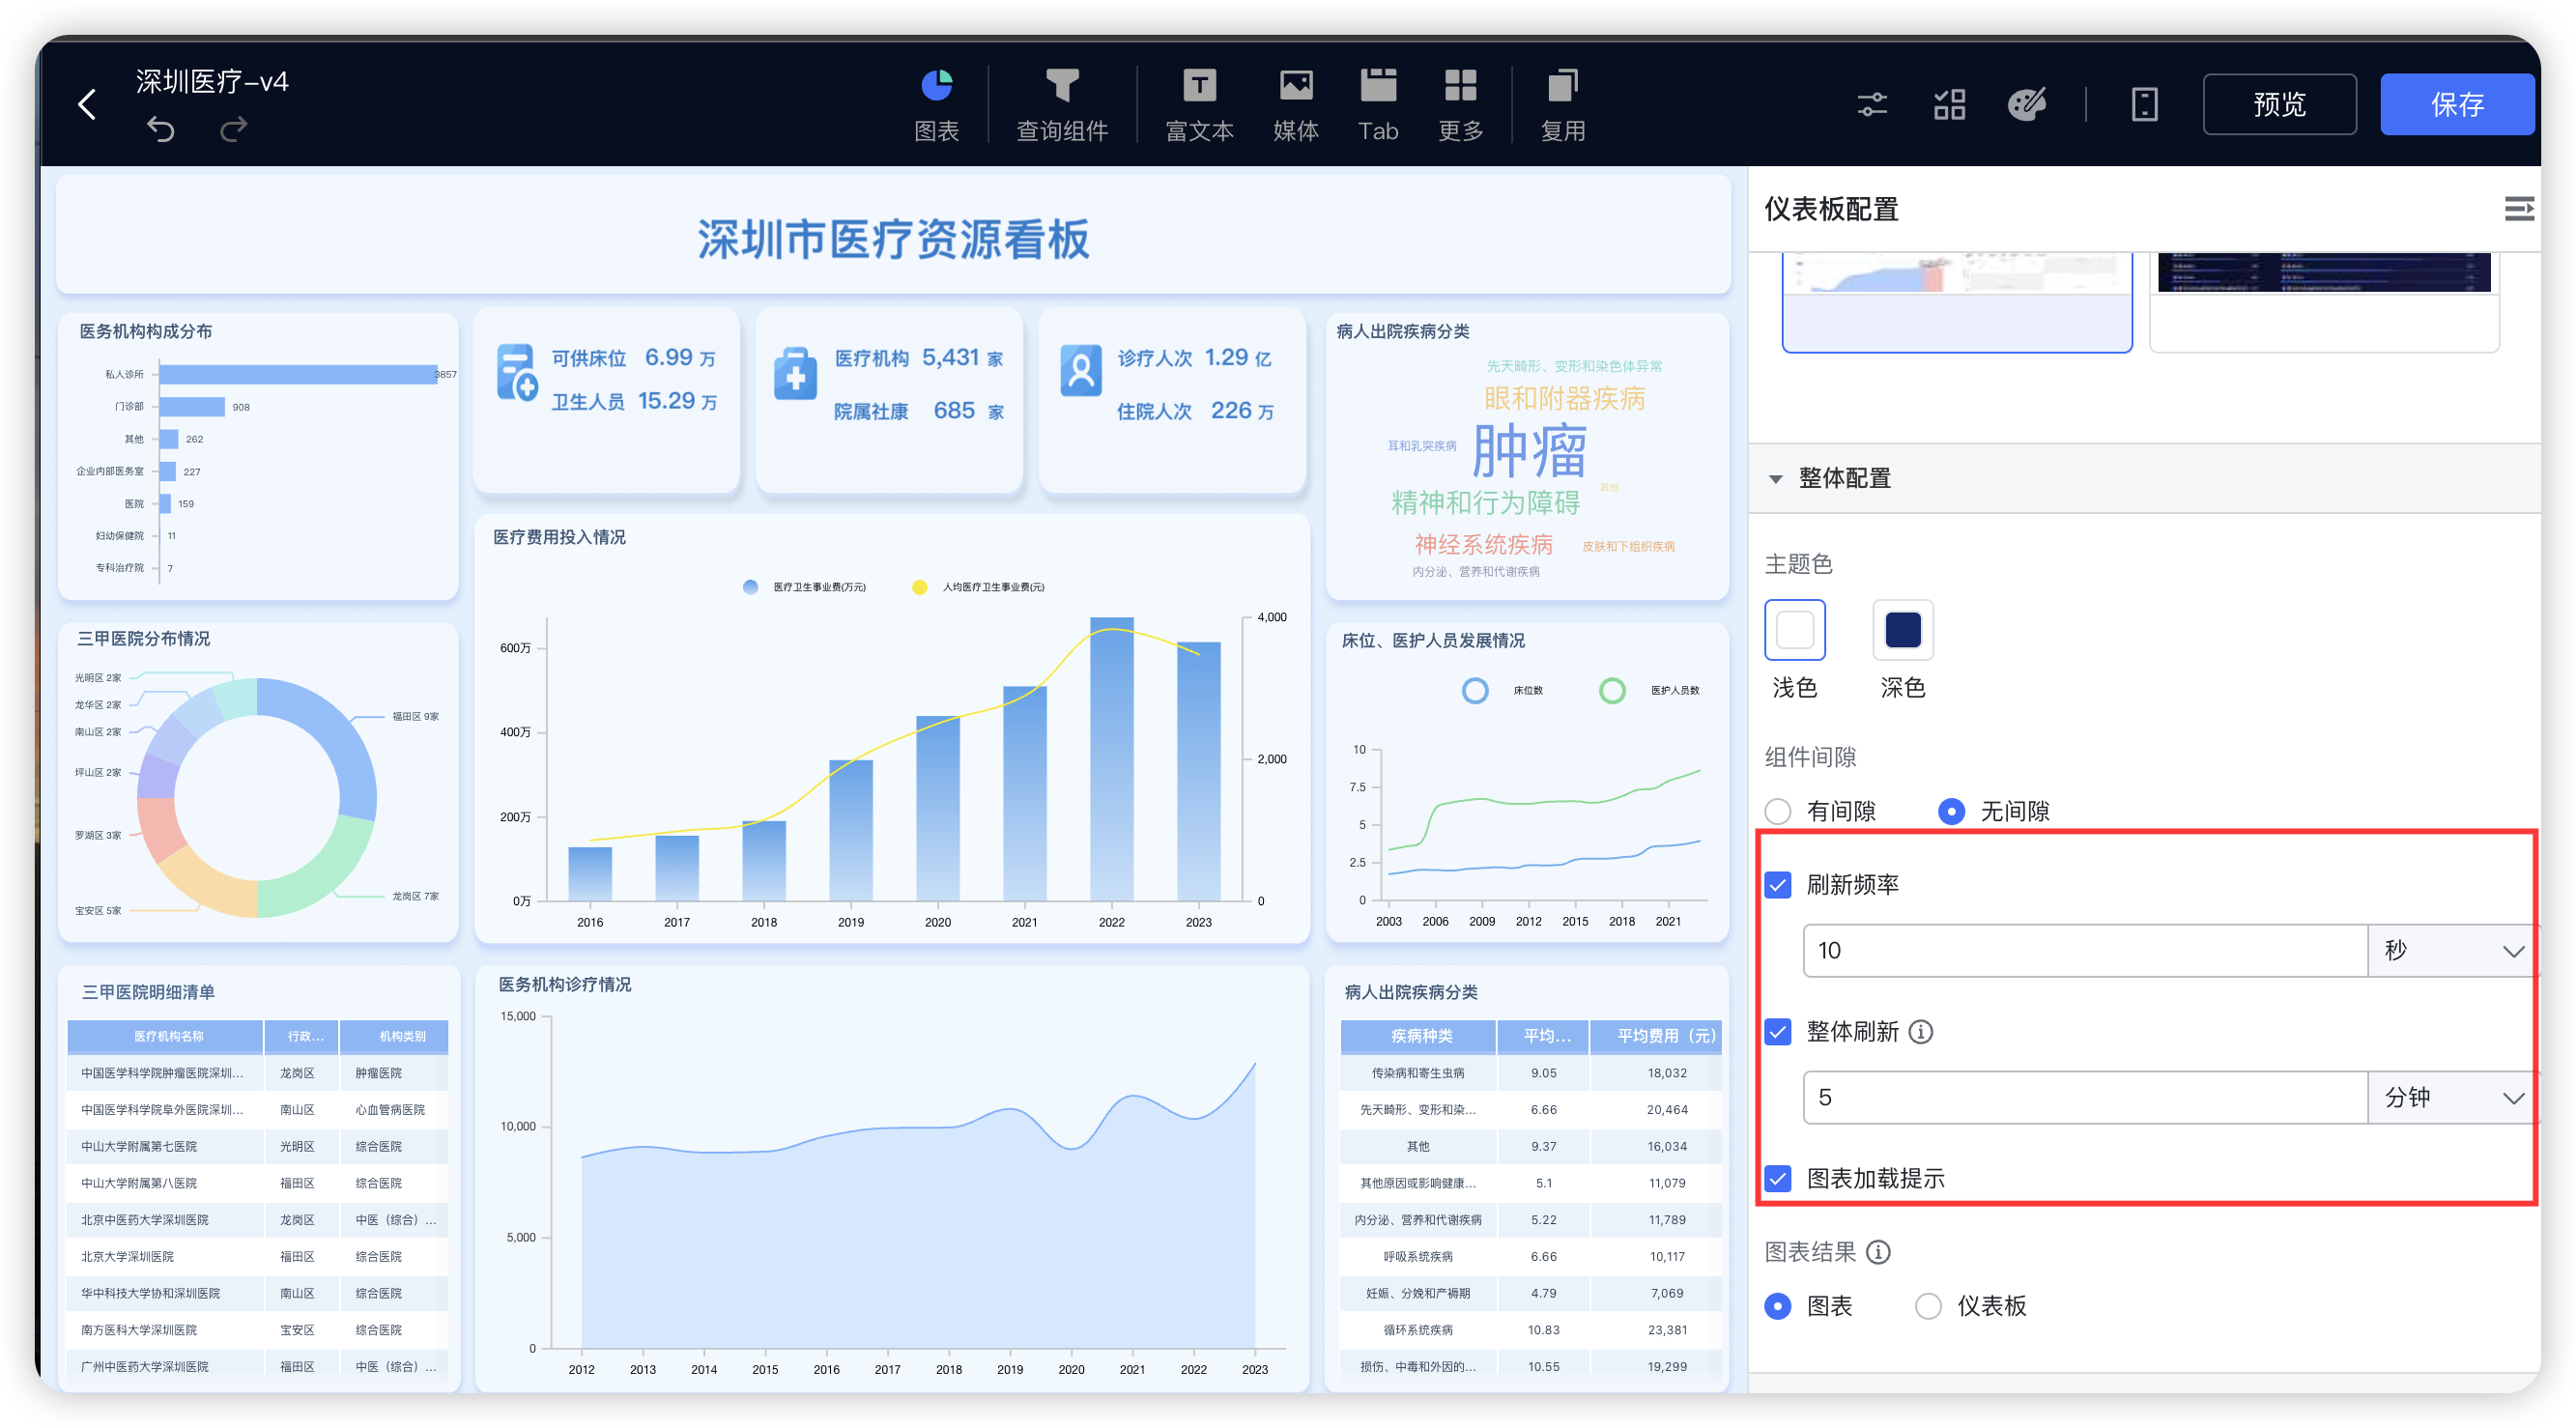Click the refresh frequency field showing 10
2576x1428 pixels.
point(2085,950)
